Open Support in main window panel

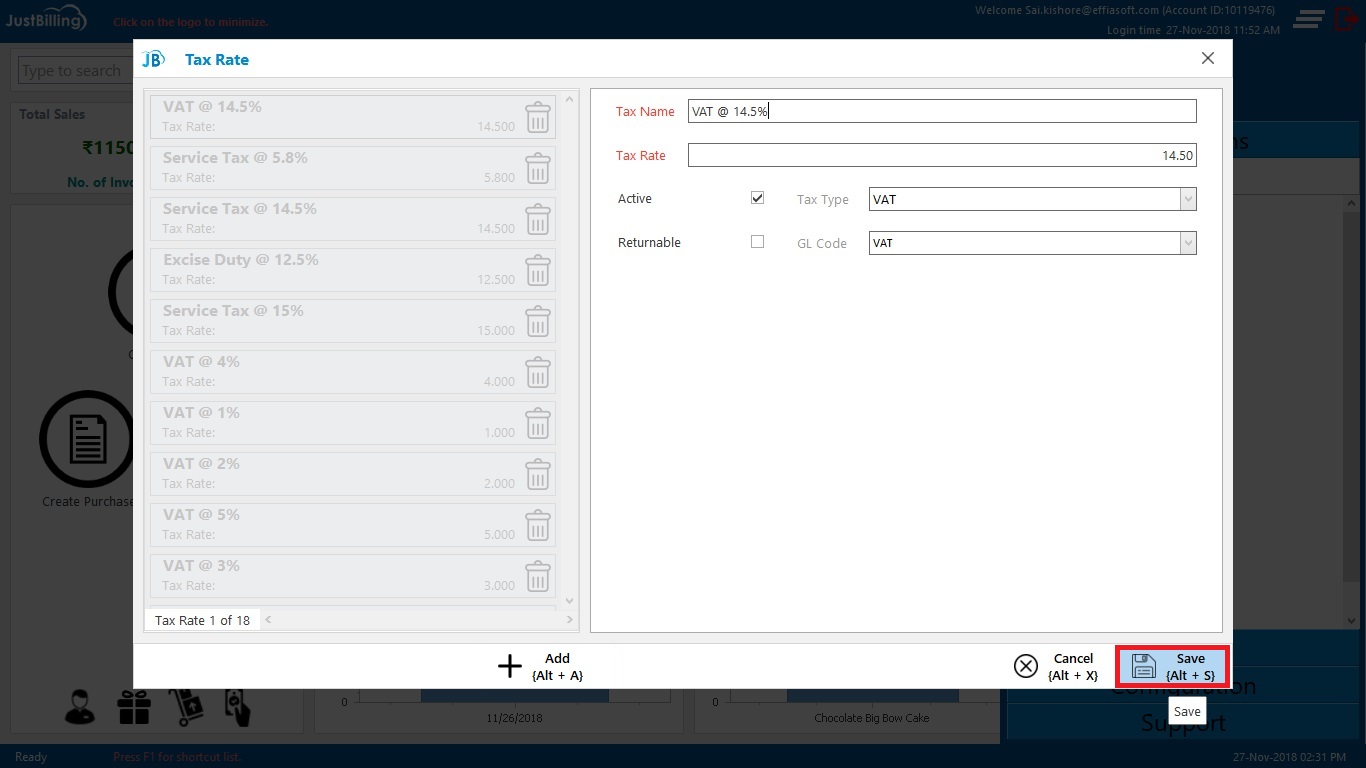[1184, 722]
